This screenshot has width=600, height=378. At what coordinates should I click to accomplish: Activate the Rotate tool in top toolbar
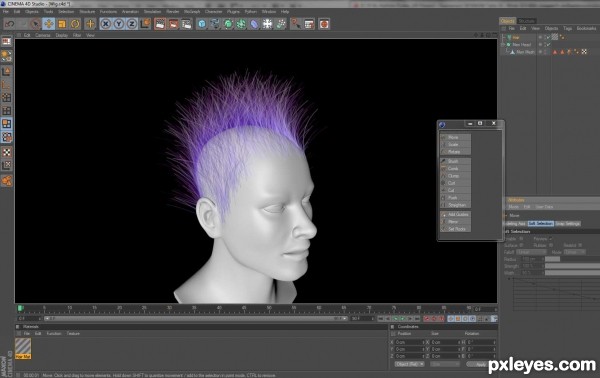coord(75,24)
